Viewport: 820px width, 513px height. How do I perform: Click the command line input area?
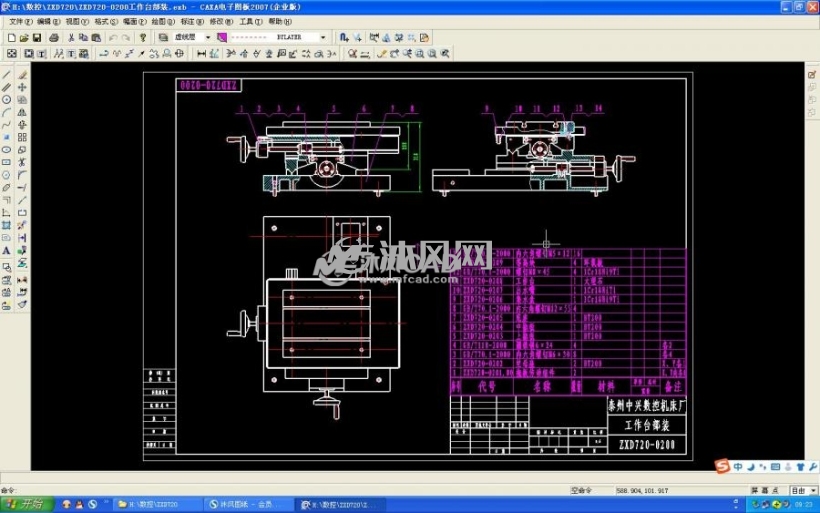(282, 491)
